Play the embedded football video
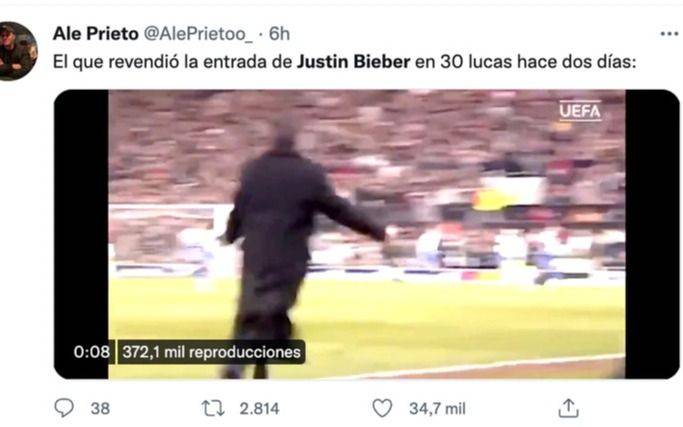This screenshot has height=427, width=683. click(x=366, y=234)
